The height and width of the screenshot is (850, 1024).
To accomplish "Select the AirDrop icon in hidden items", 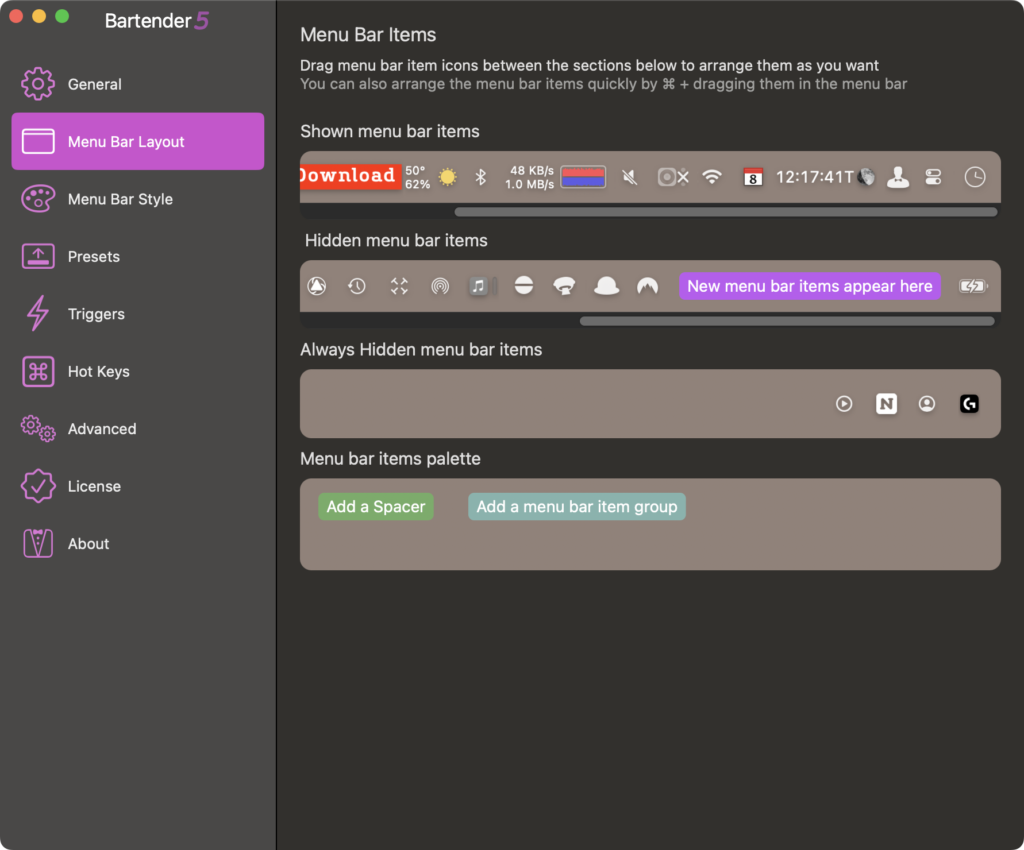I will [440, 286].
